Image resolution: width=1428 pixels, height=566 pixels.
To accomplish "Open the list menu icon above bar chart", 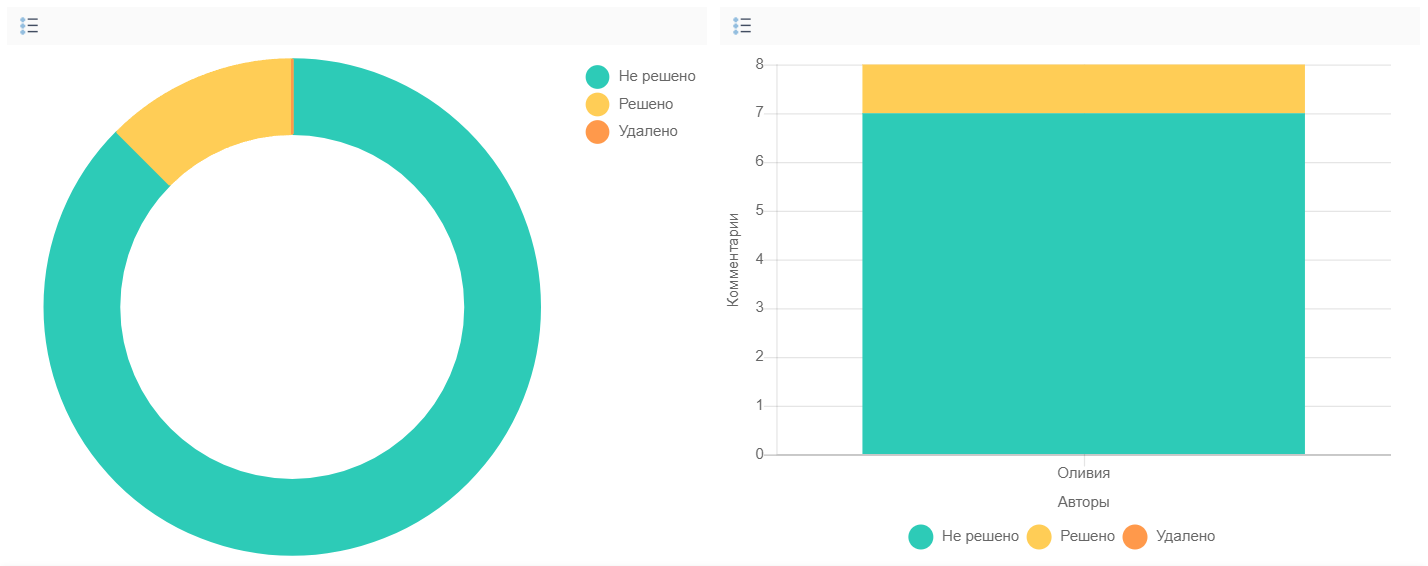I will click(742, 26).
